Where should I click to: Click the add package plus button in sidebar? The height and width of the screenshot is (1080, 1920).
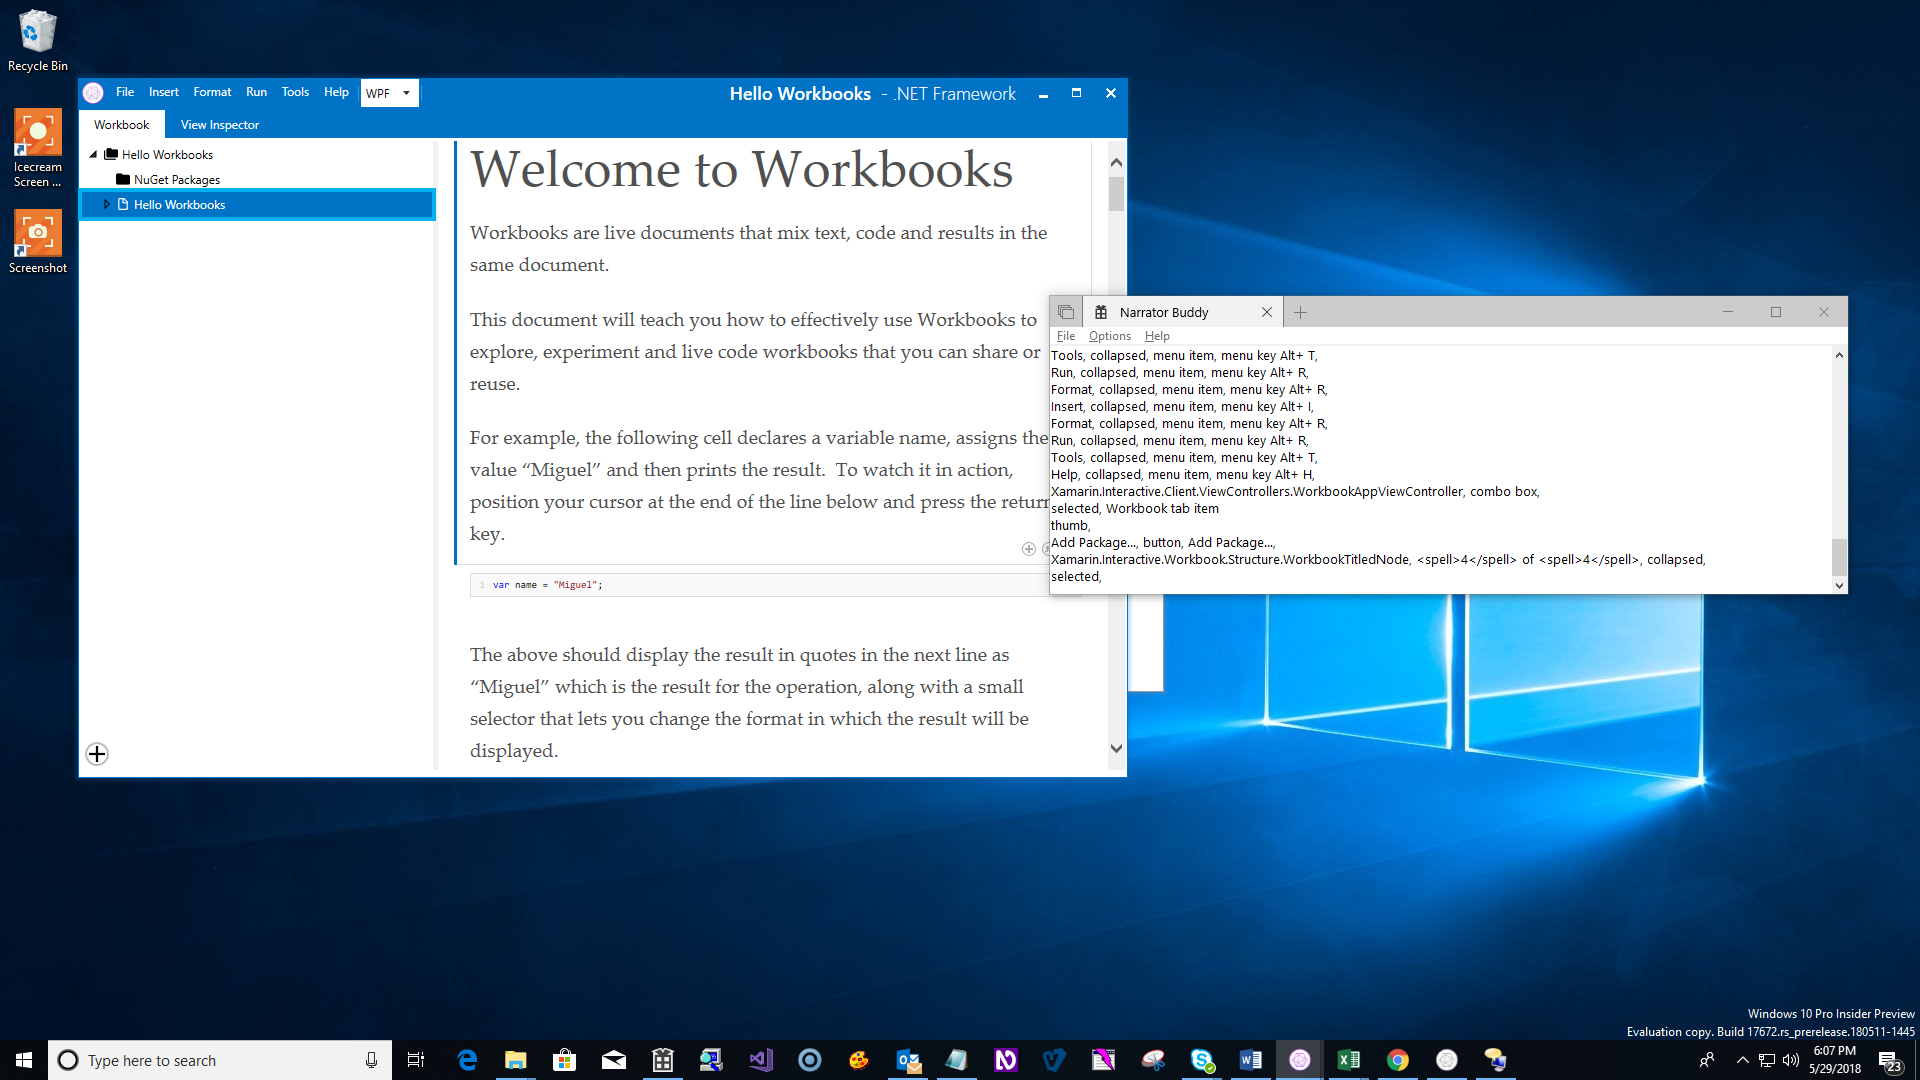click(x=97, y=754)
